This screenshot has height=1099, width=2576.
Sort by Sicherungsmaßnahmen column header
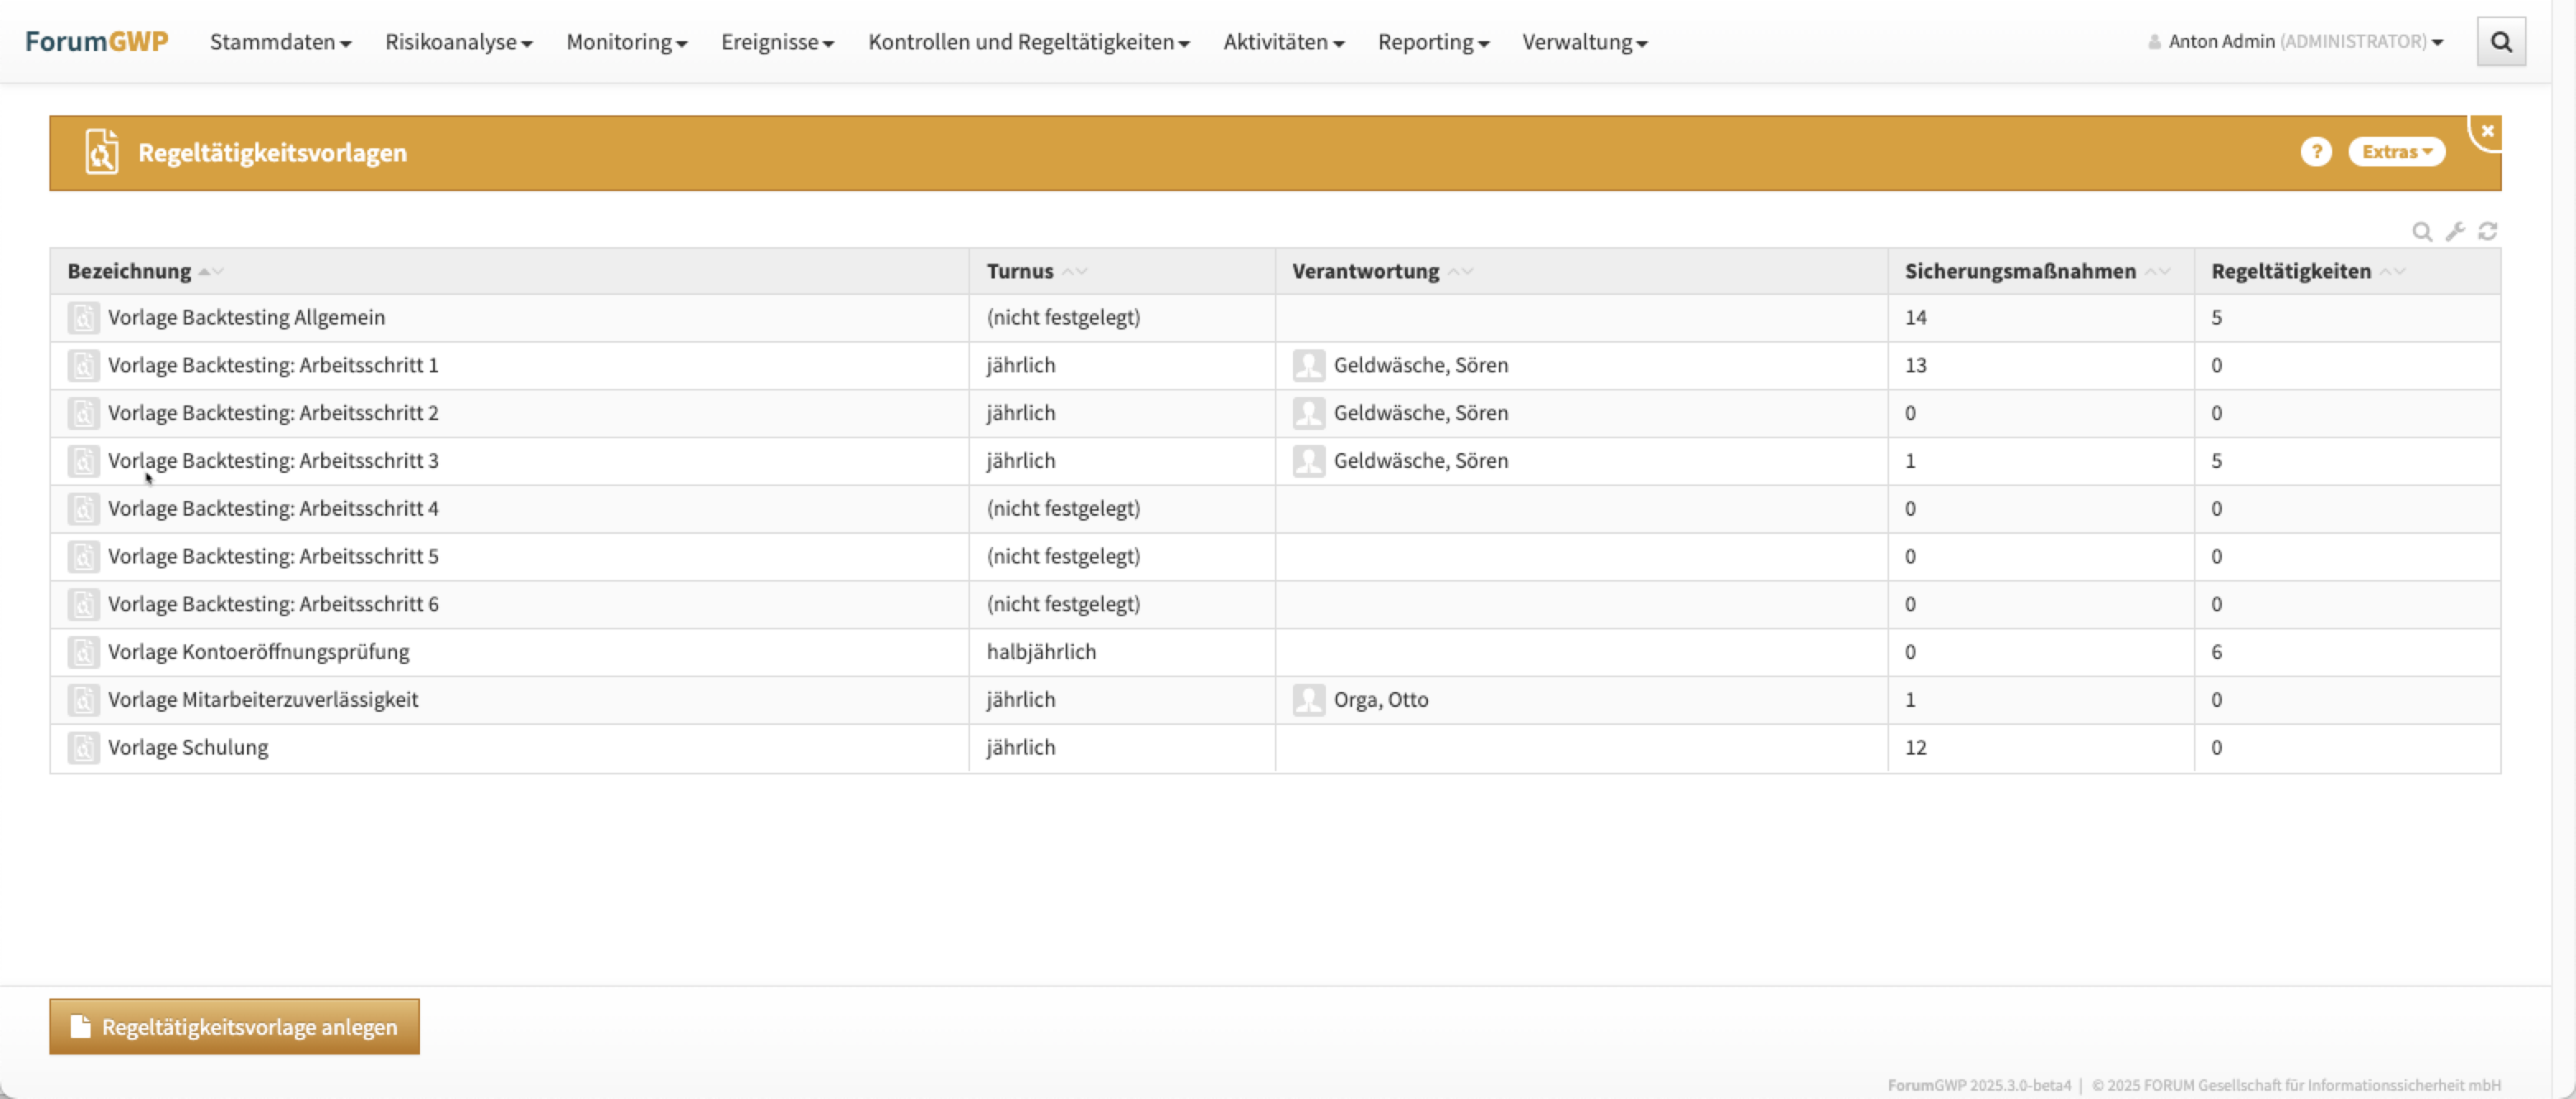tap(2020, 271)
